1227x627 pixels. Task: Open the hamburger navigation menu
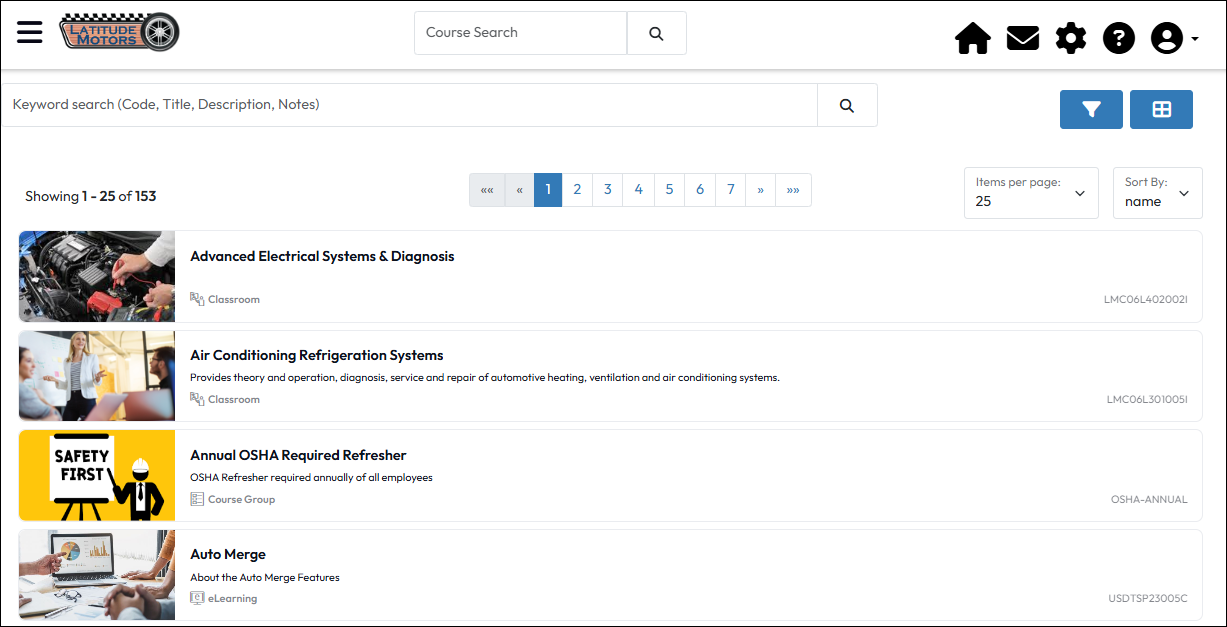click(30, 32)
